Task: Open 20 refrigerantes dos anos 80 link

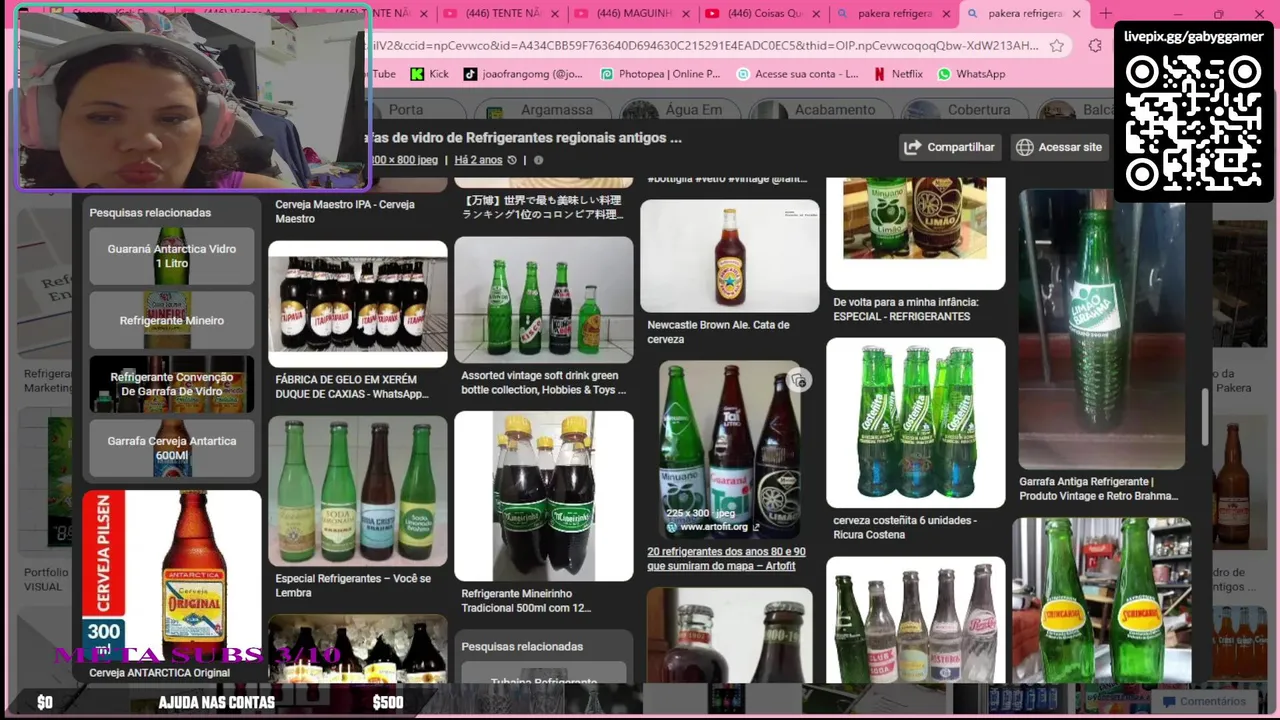Action: 726,559
